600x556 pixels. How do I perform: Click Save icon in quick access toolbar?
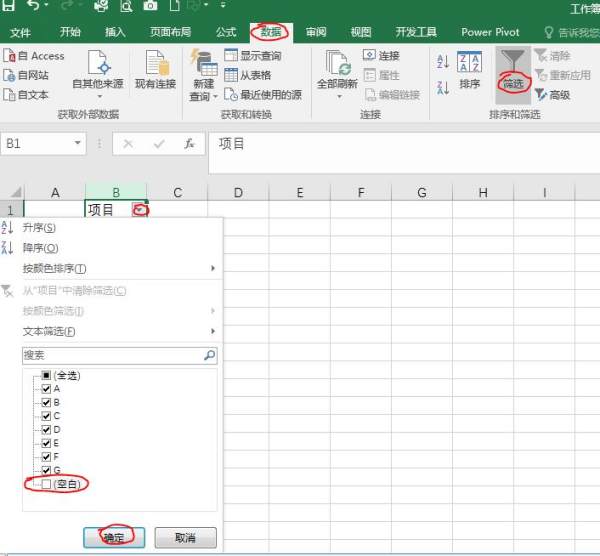tap(9, 7)
